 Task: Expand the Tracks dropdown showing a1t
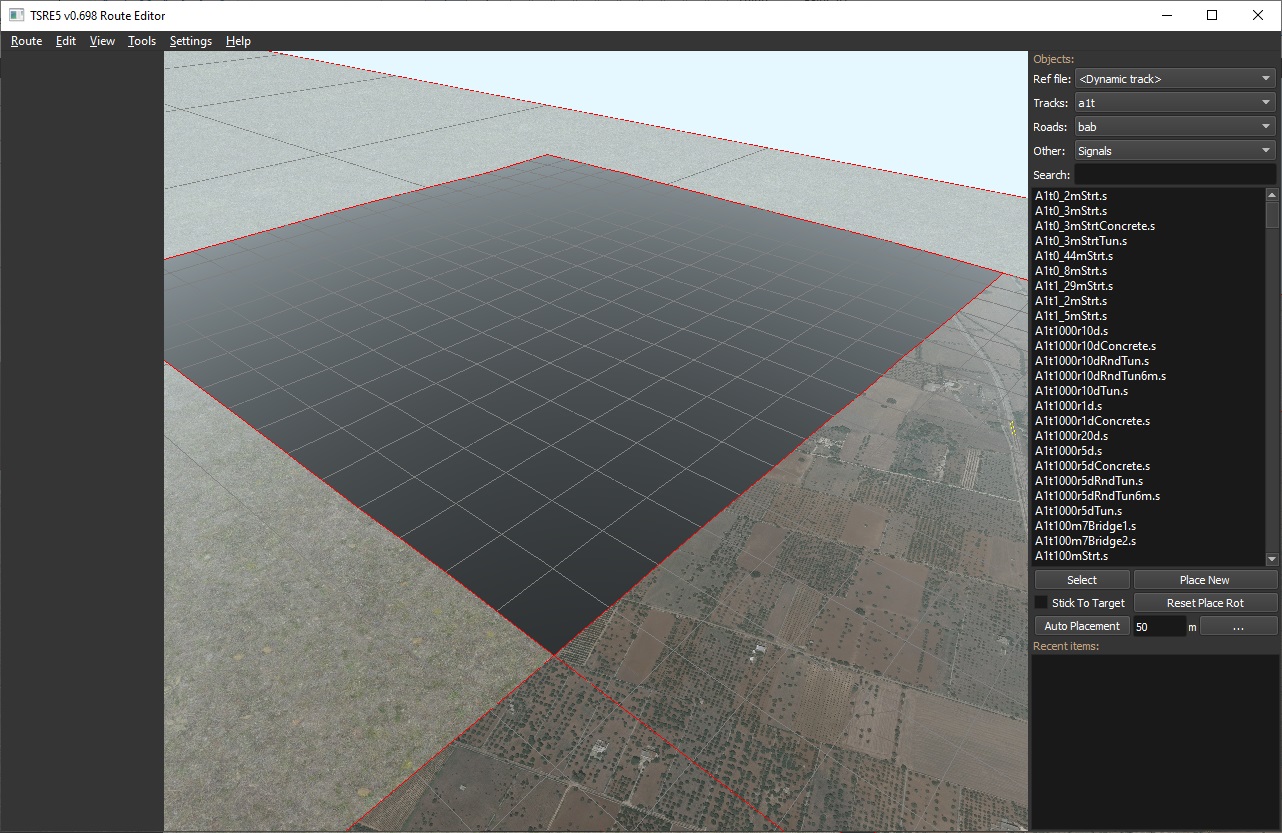coord(1175,103)
